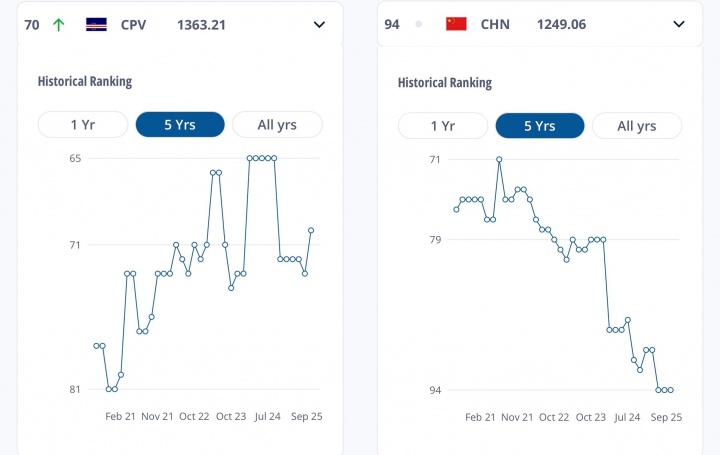Screen dimensions: 720x455
Task: Click the last data point on CHN chart
Action: coord(670,390)
